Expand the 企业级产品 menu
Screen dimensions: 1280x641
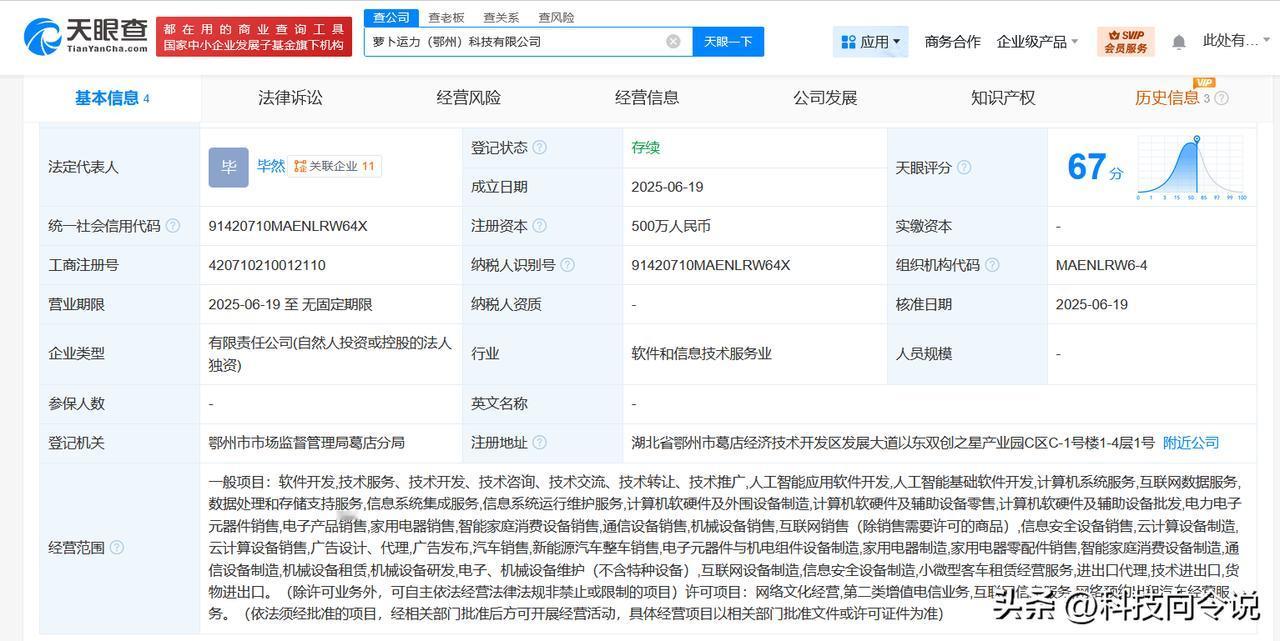click(x=1037, y=41)
